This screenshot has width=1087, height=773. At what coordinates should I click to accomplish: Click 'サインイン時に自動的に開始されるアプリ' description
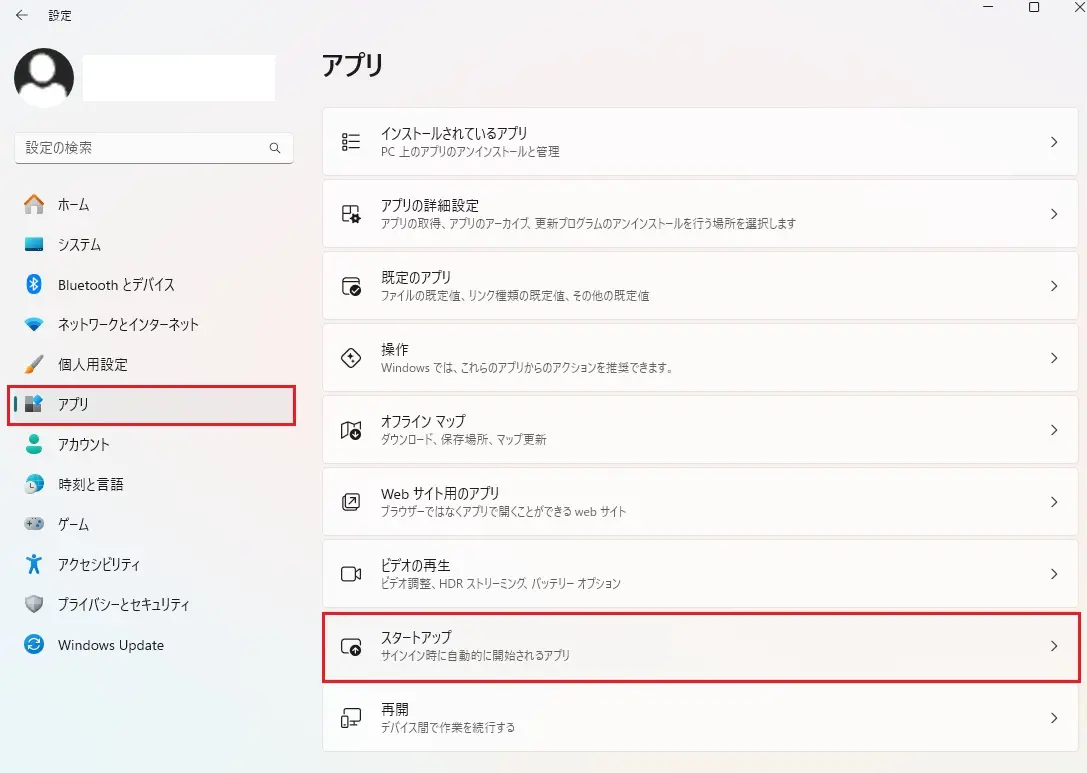(475, 655)
